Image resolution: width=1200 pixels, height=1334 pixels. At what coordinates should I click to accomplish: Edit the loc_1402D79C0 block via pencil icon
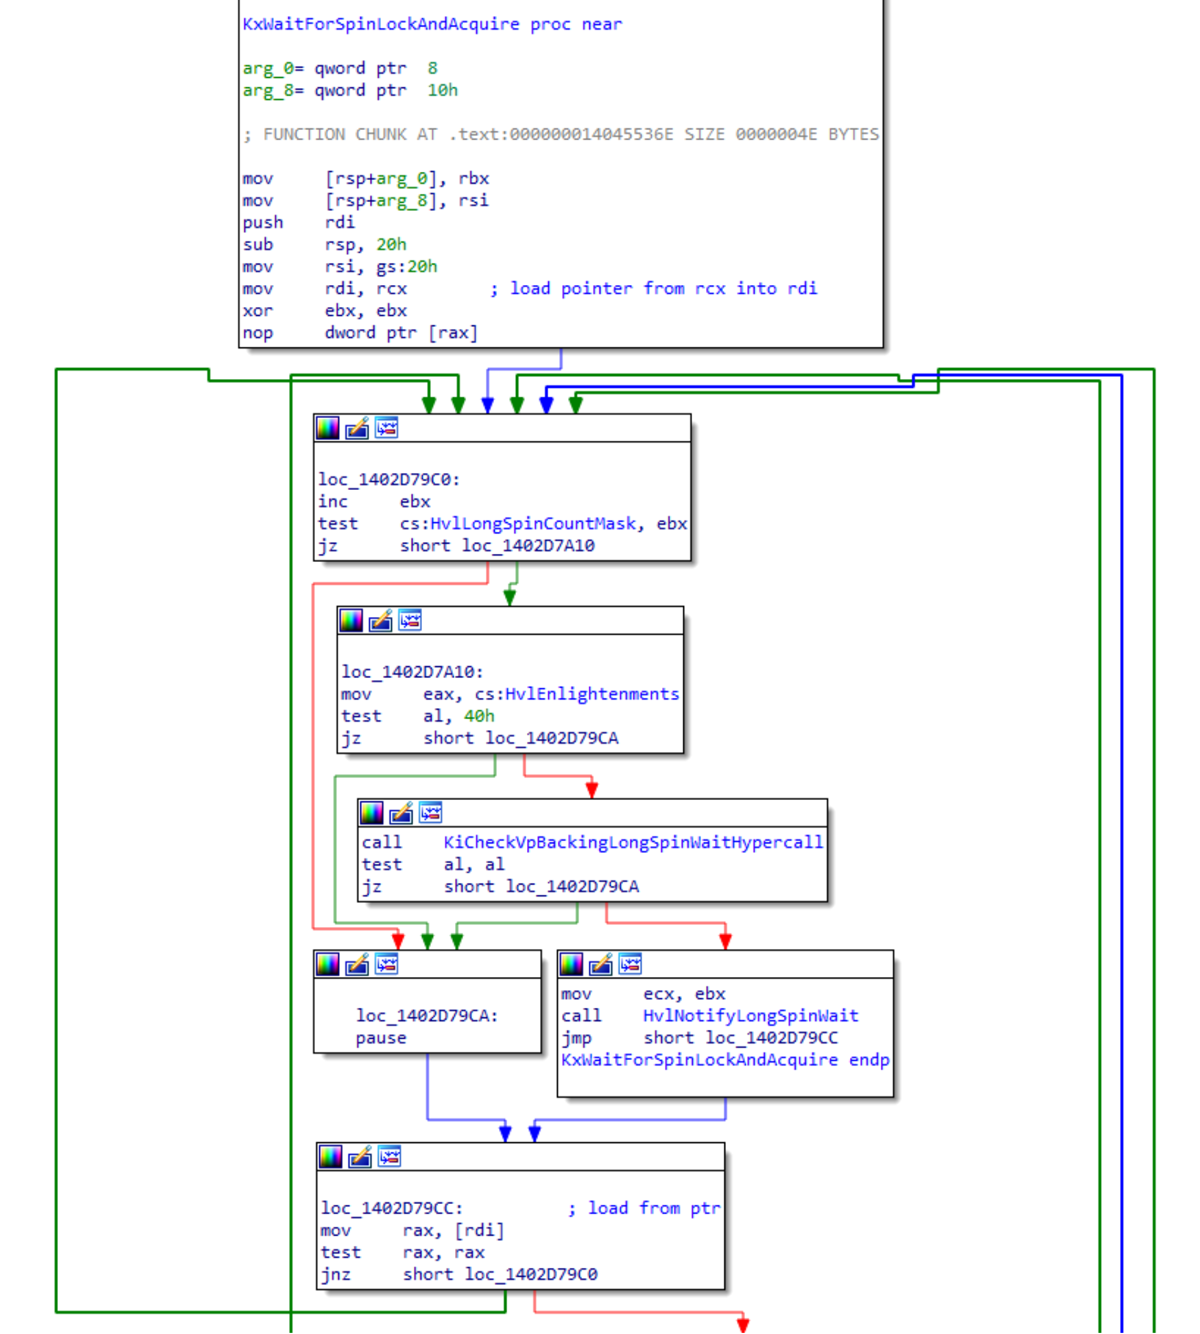357,428
